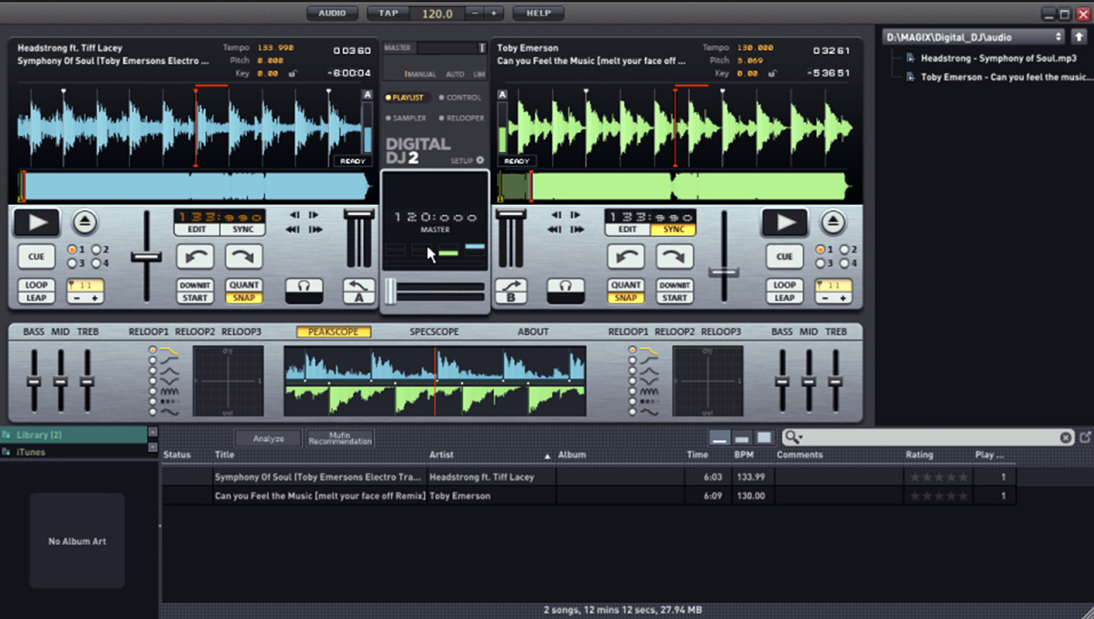1094x619 pixels.
Task: Step one frame back on right deck
Action: [556, 215]
